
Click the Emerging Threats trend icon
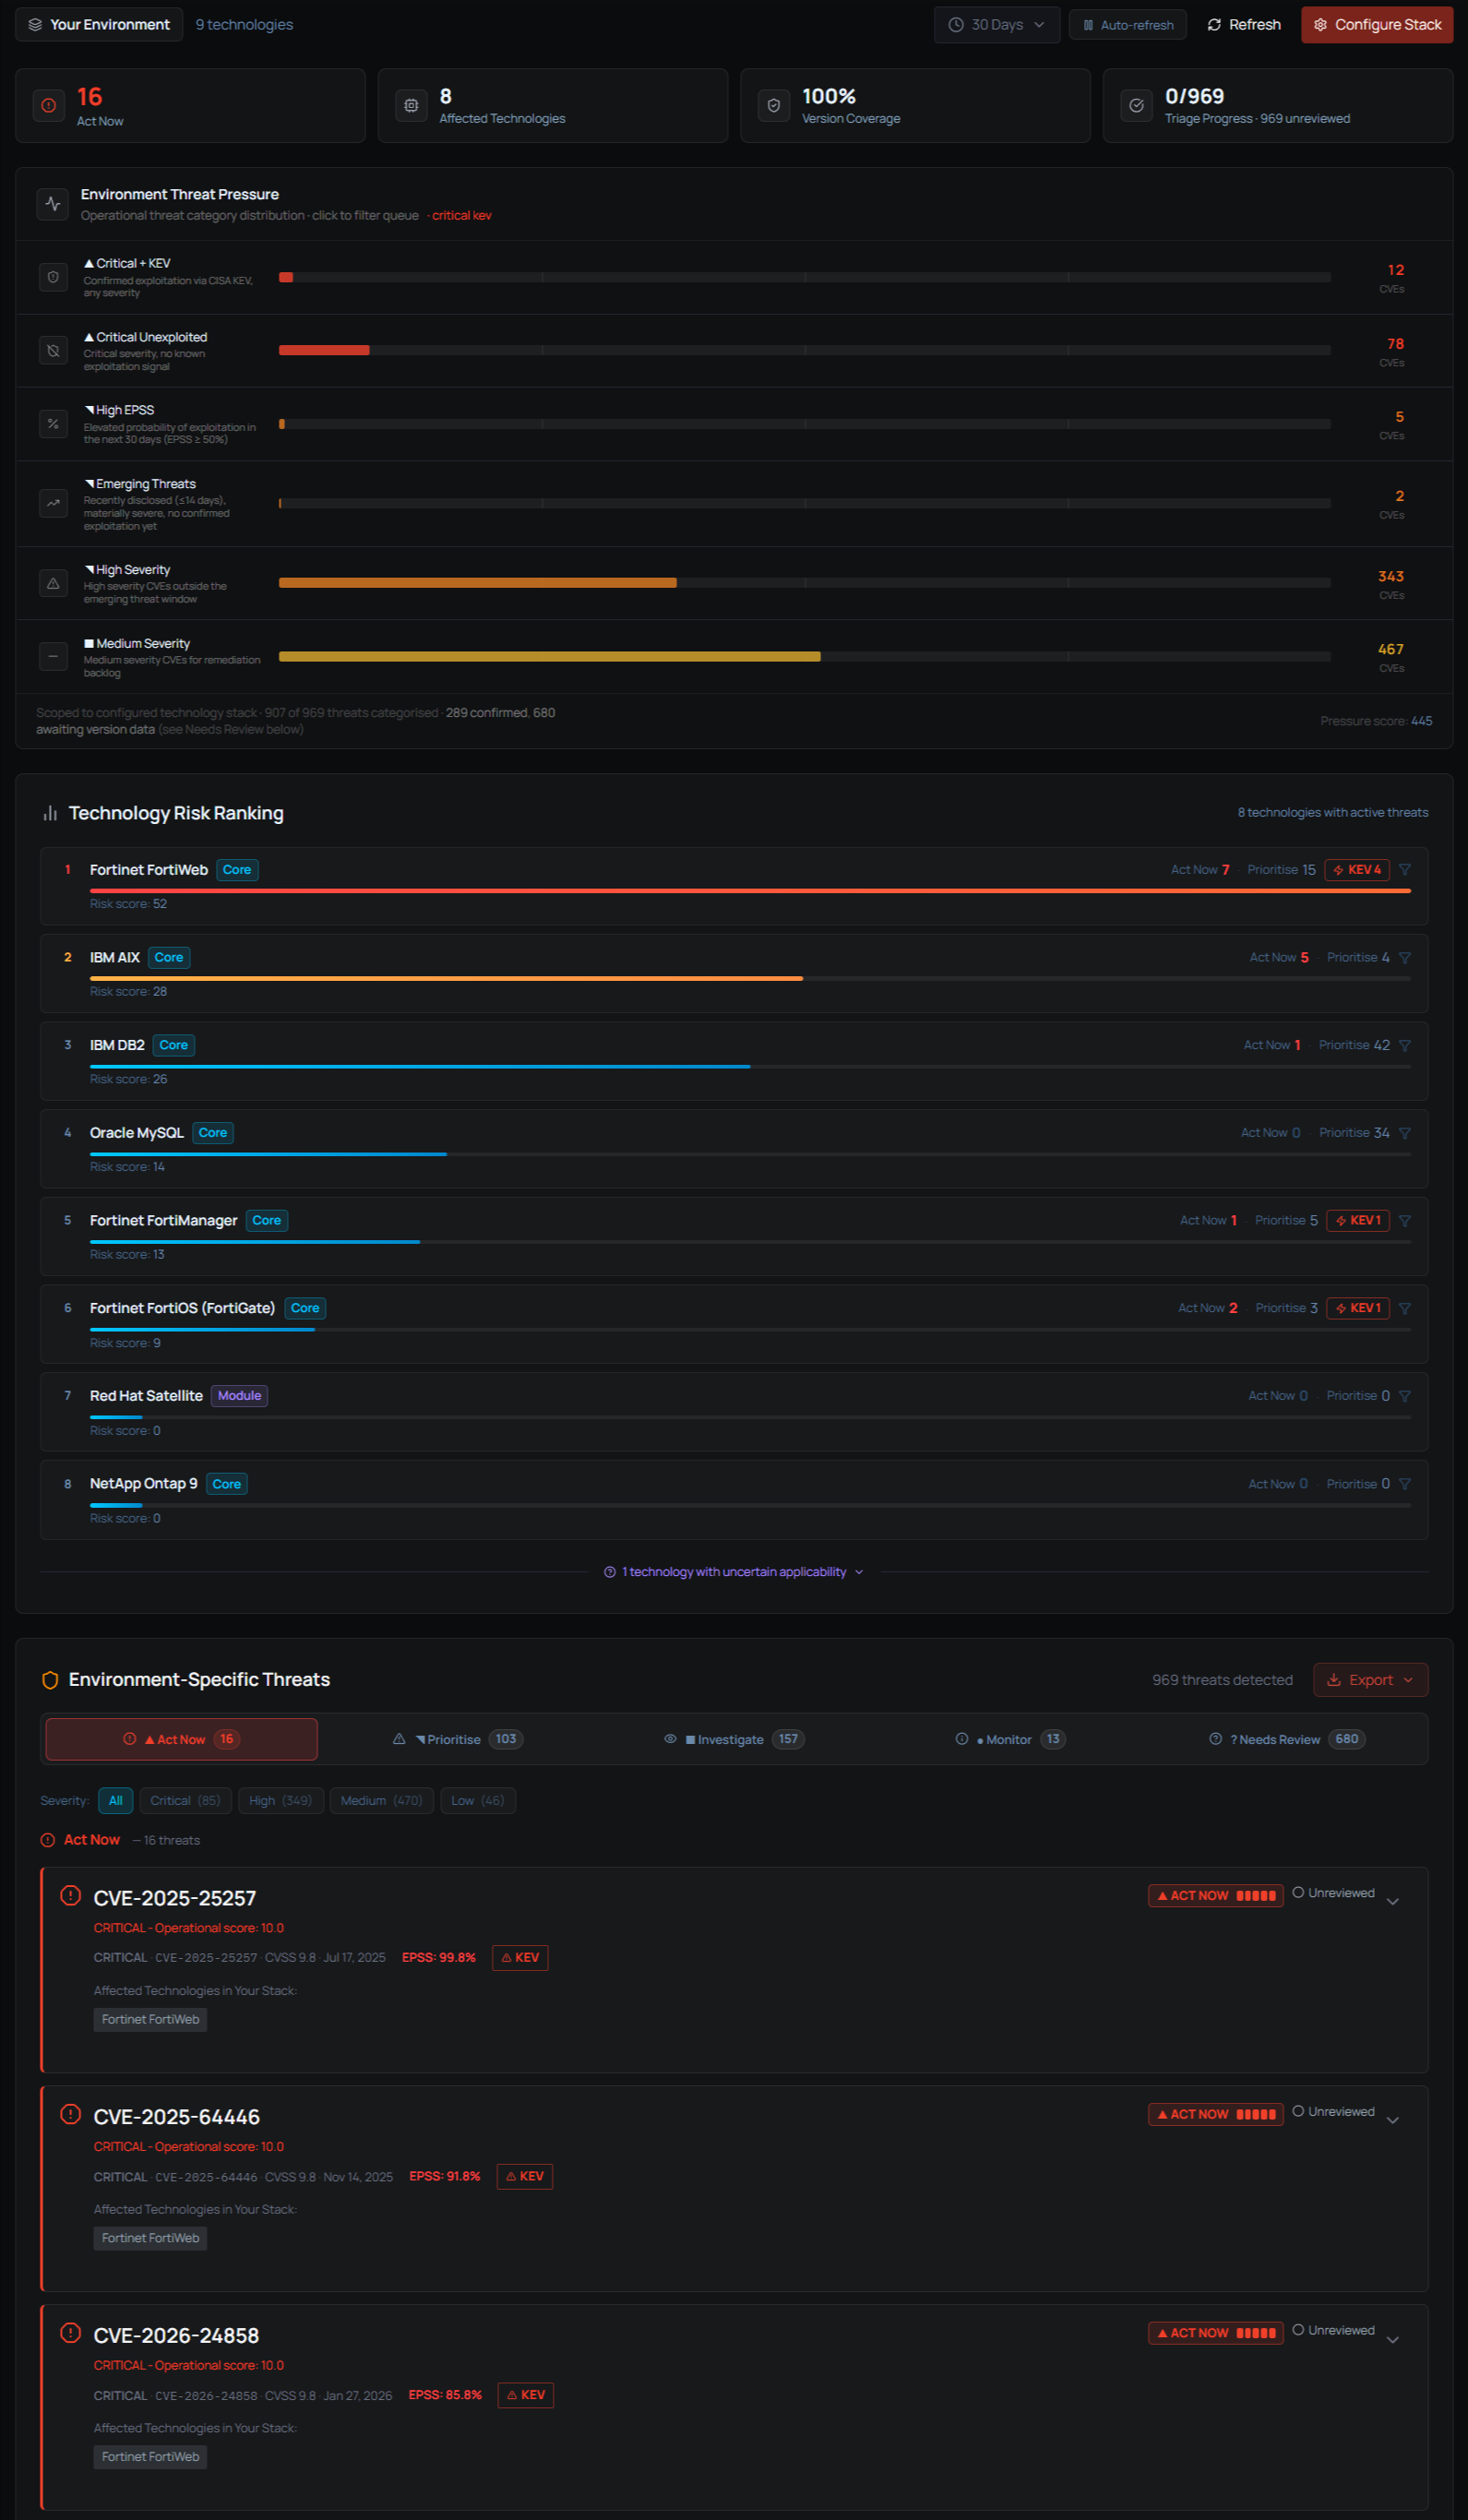click(x=53, y=503)
